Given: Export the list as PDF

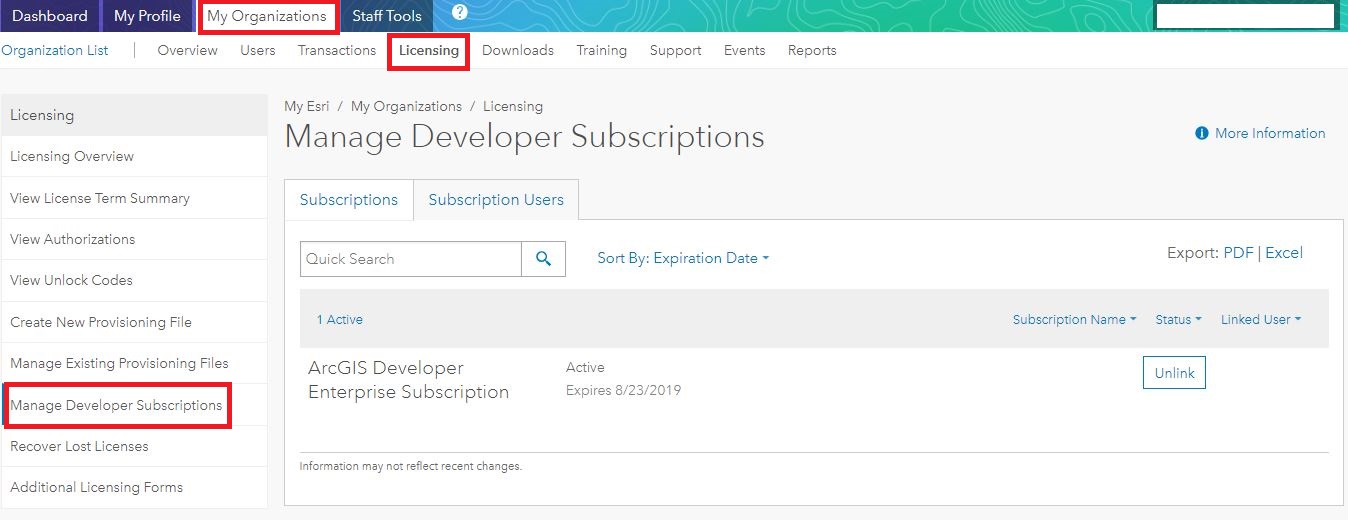Looking at the screenshot, I should click(1238, 253).
